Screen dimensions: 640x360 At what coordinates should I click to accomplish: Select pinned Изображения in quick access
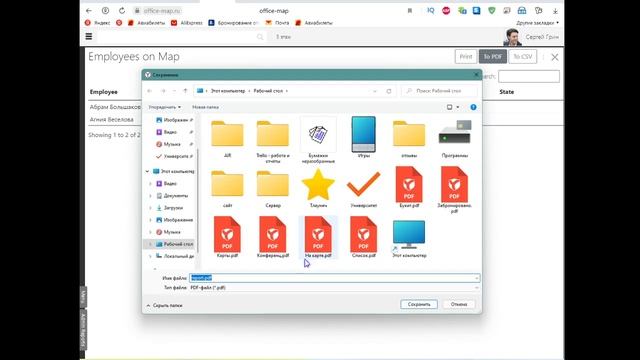click(174, 120)
